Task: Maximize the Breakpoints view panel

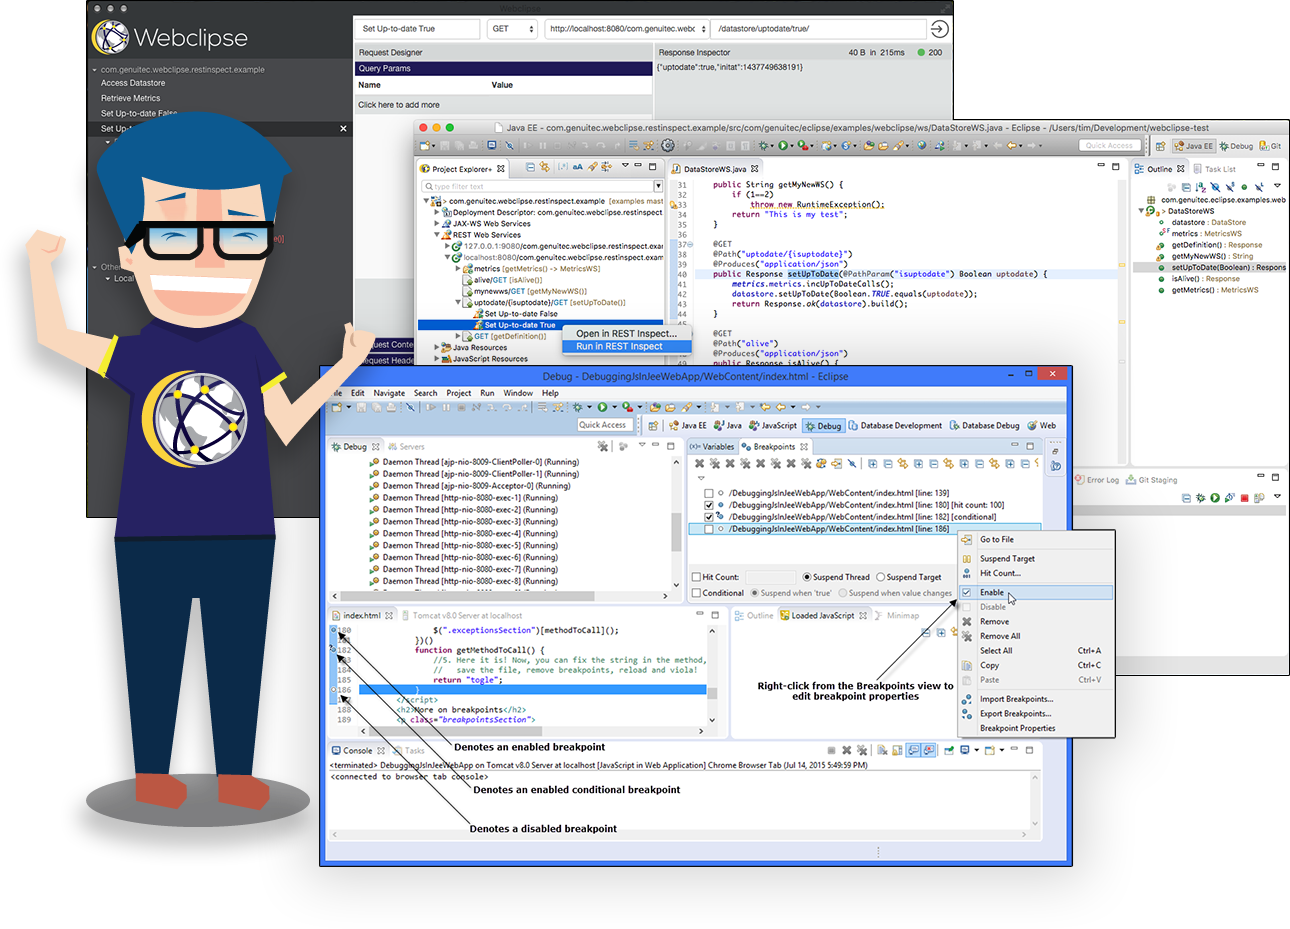Action: tap(1030, 446)
